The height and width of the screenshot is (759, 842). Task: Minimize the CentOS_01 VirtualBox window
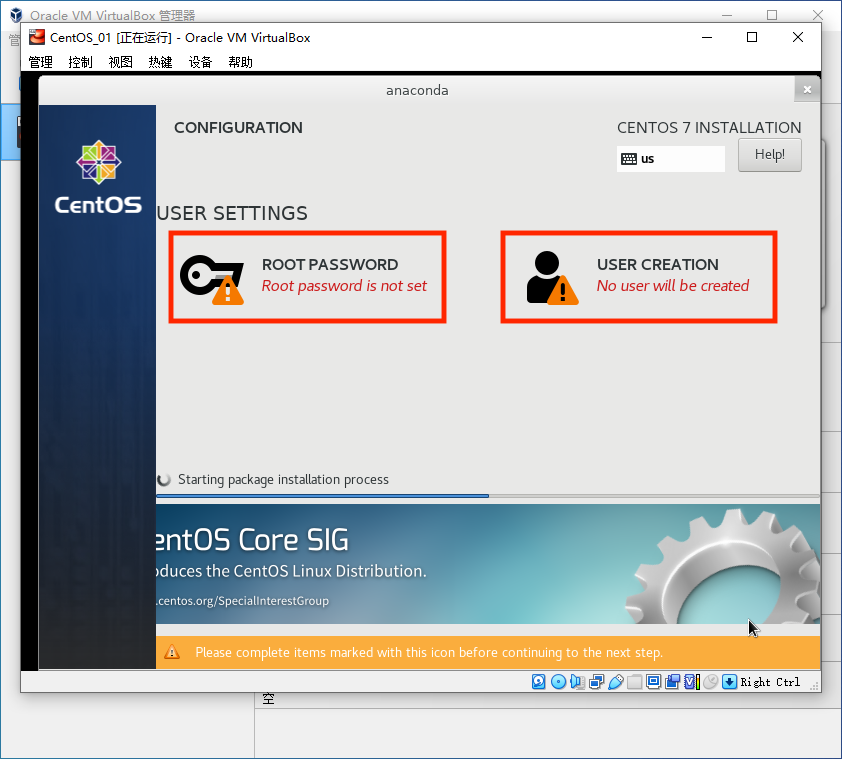[x=707, y=37]
